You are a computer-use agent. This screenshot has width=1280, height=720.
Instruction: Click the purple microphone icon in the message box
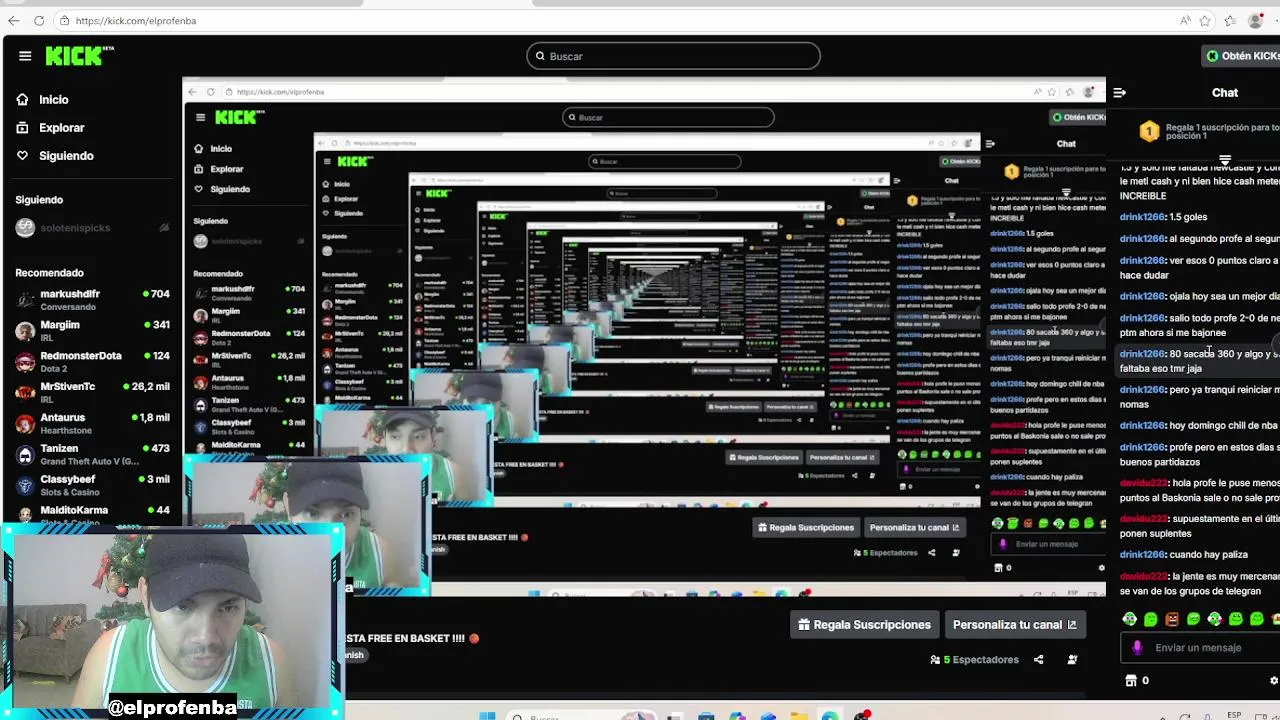click(x=1137, y=648)
